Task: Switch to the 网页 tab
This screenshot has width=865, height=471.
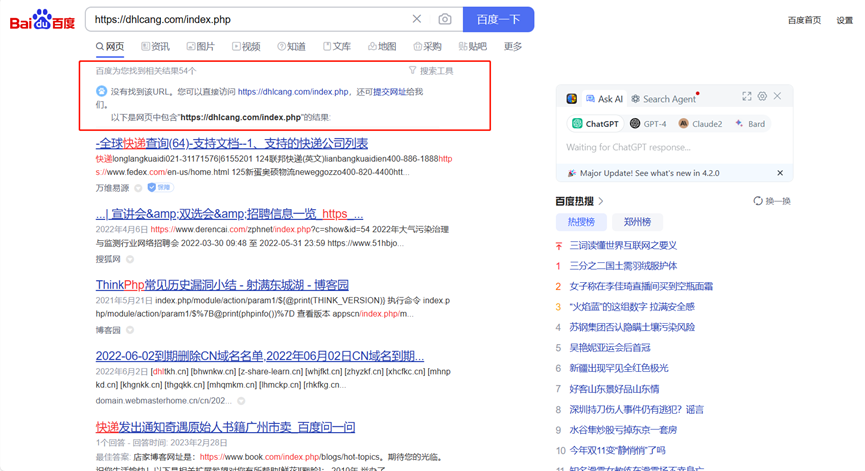Action: click(110, 46)
